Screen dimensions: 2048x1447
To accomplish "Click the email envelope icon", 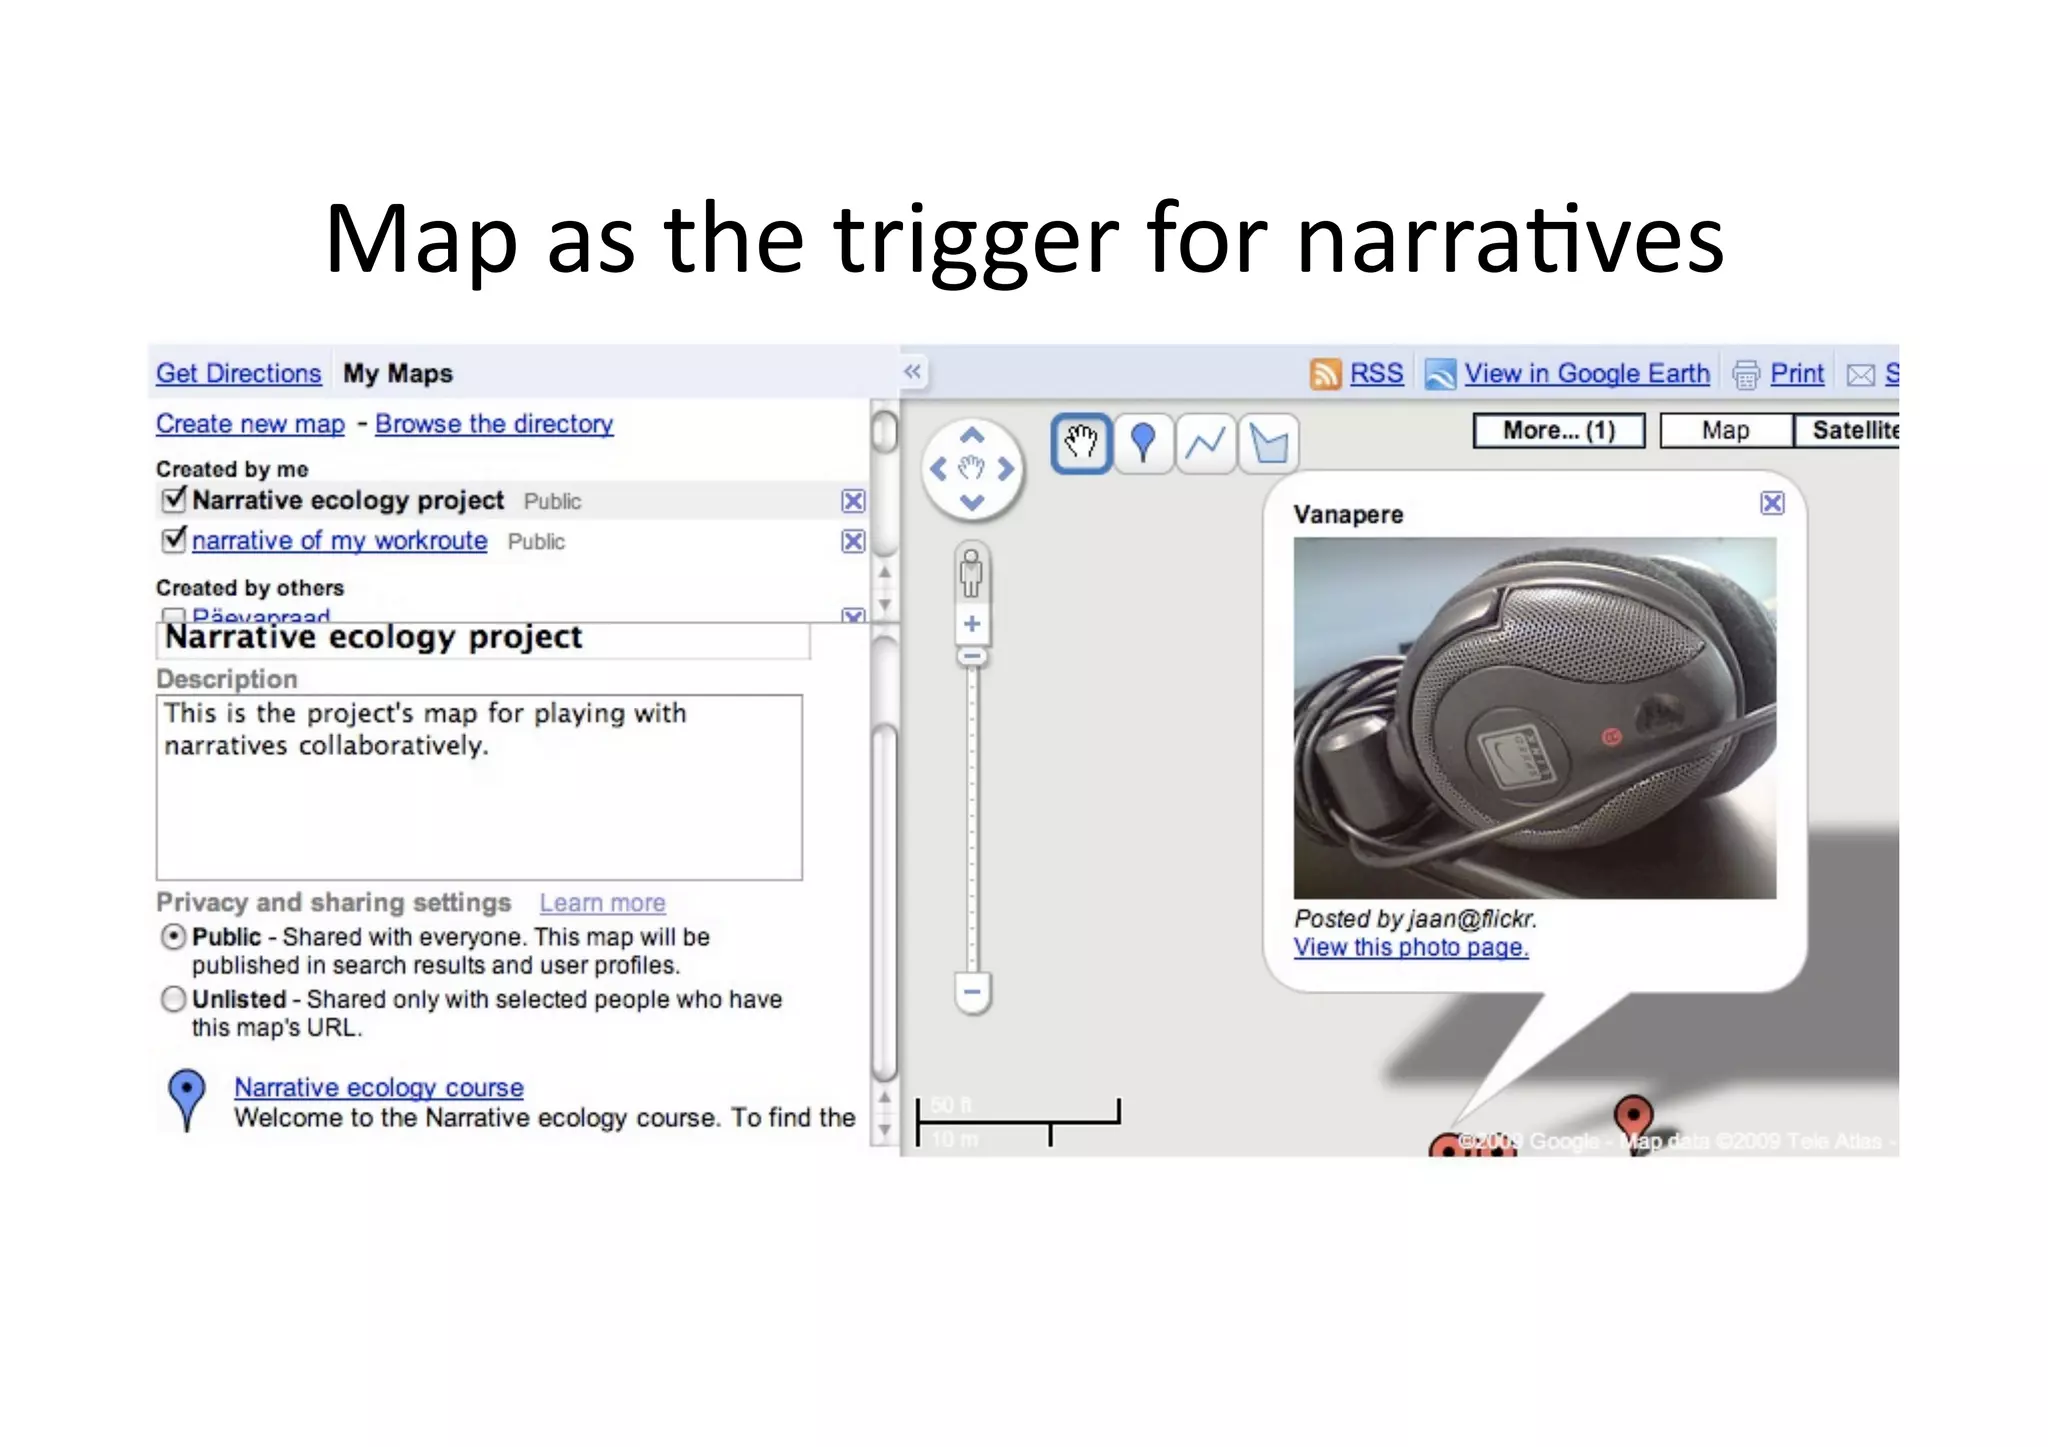I will (1861, 375).
